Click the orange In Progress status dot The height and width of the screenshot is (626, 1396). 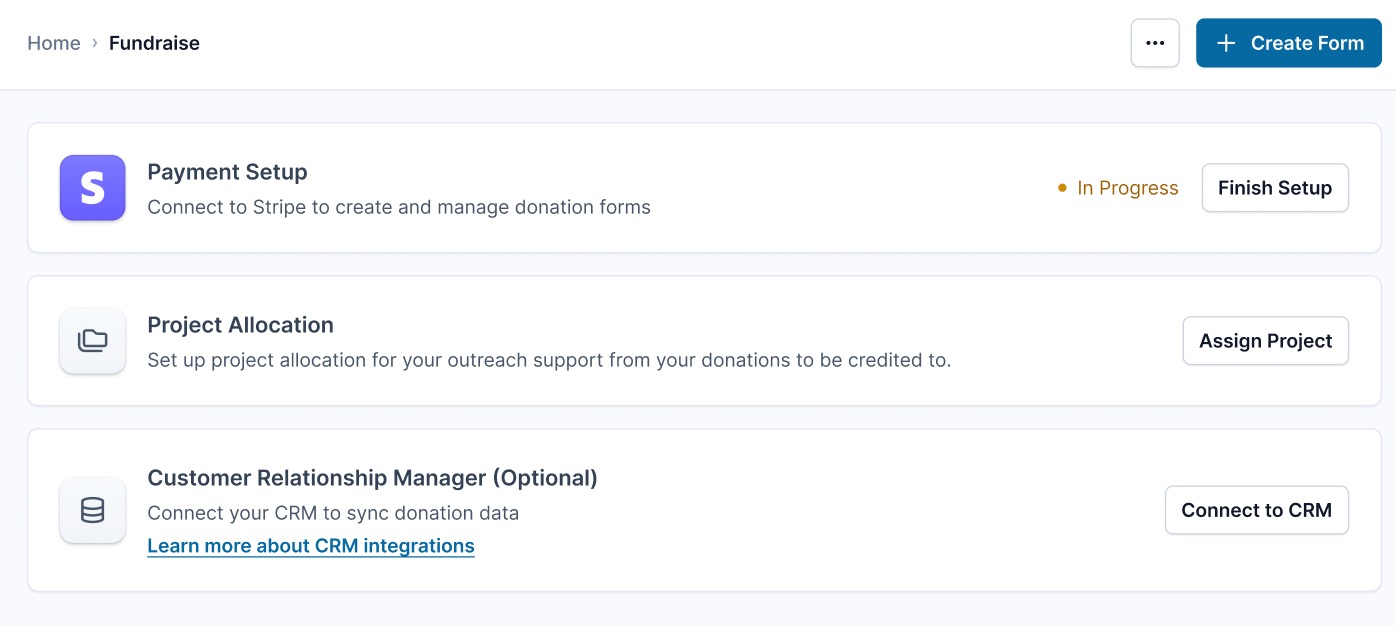1062,188
